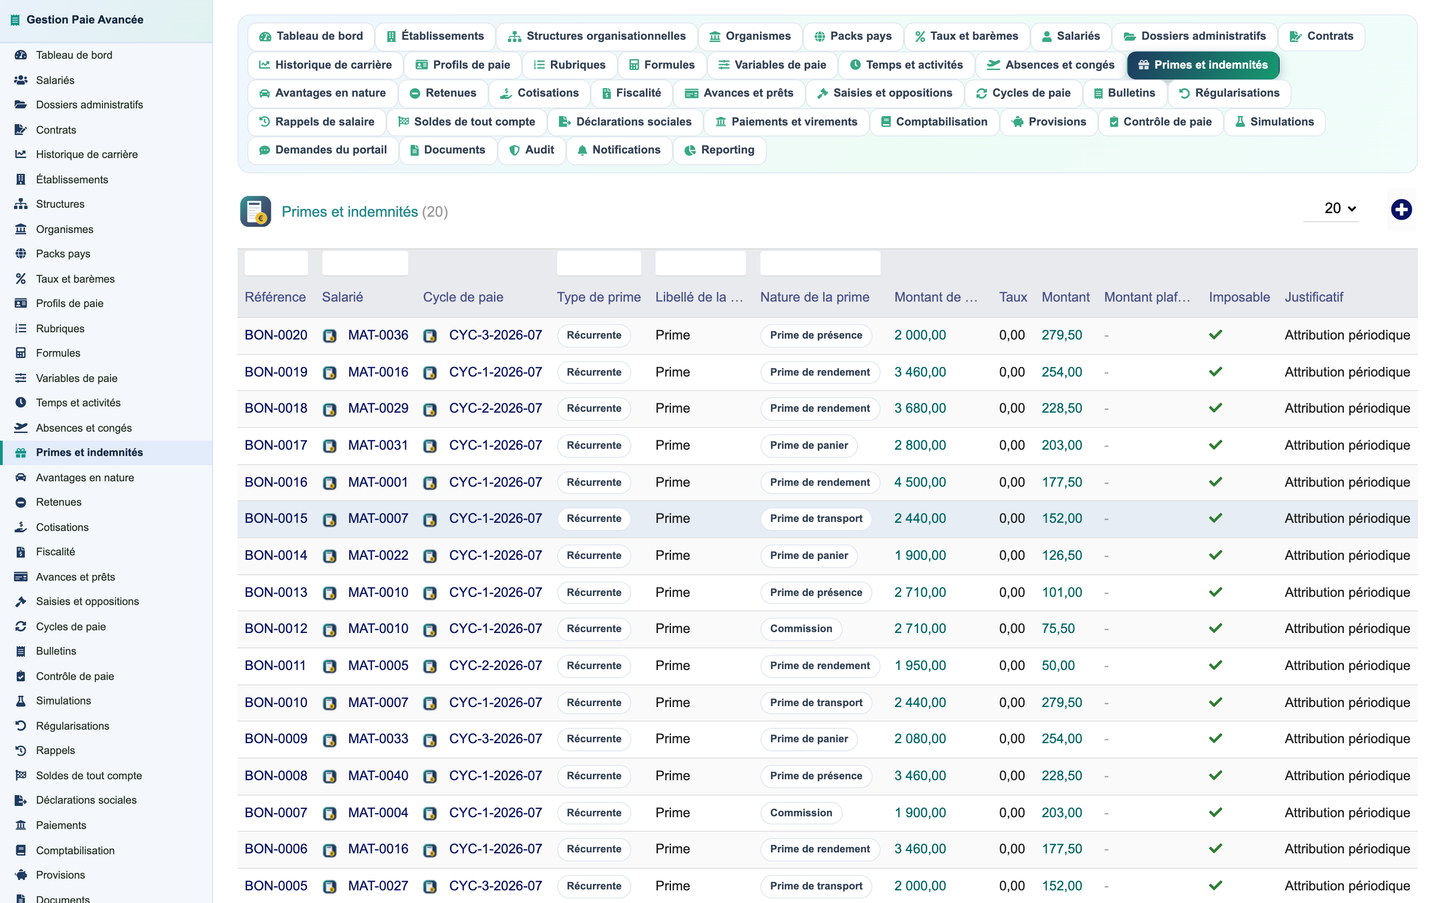Switch to the Bulletins tab

[1124, 93]
